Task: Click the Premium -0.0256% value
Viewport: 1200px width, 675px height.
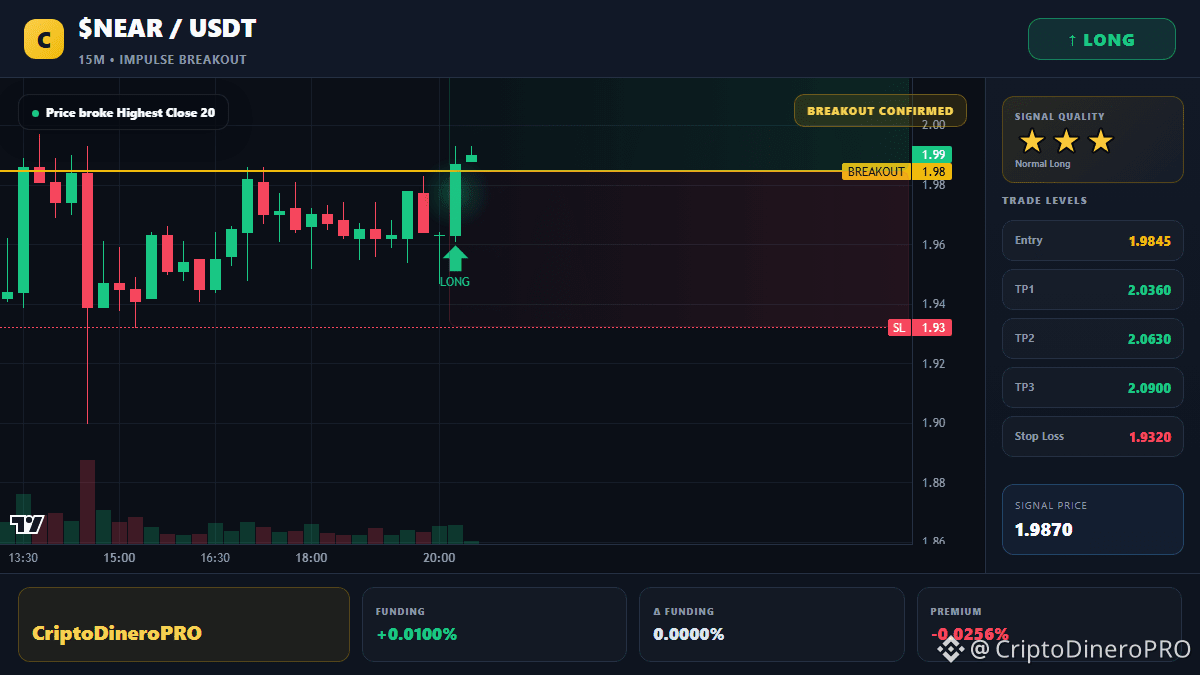Action: tap(969, 634)
